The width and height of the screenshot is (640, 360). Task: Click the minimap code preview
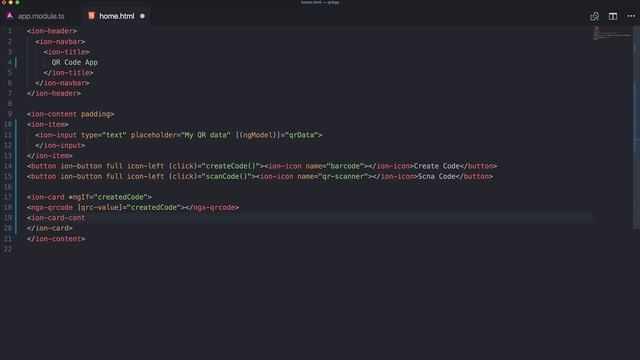coord(612,33)
